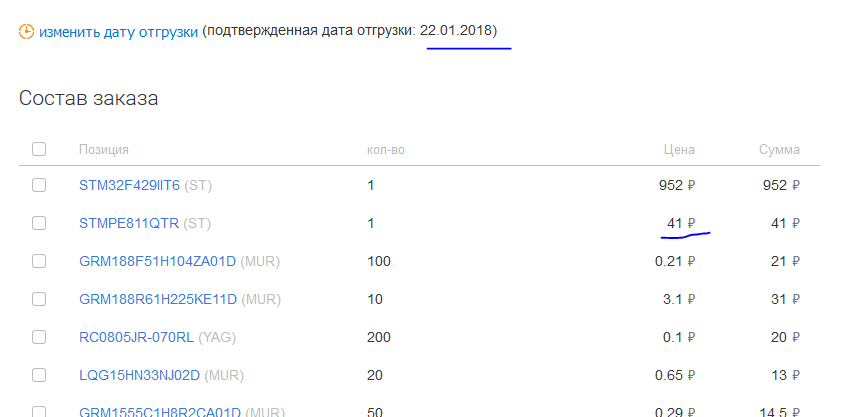Follow the GRM188F51H104ZA01D part link
The width and height of the screenshot is (855, 417).
[158, 262]
